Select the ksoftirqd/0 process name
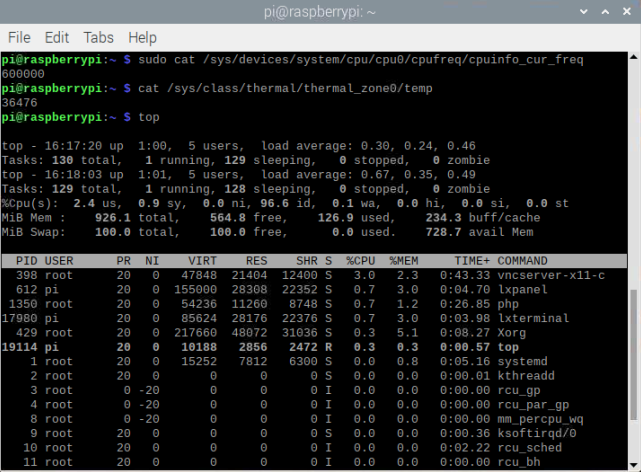Image resolution: width=641 pixels, height=472 pixels. (x=537, y=433)
